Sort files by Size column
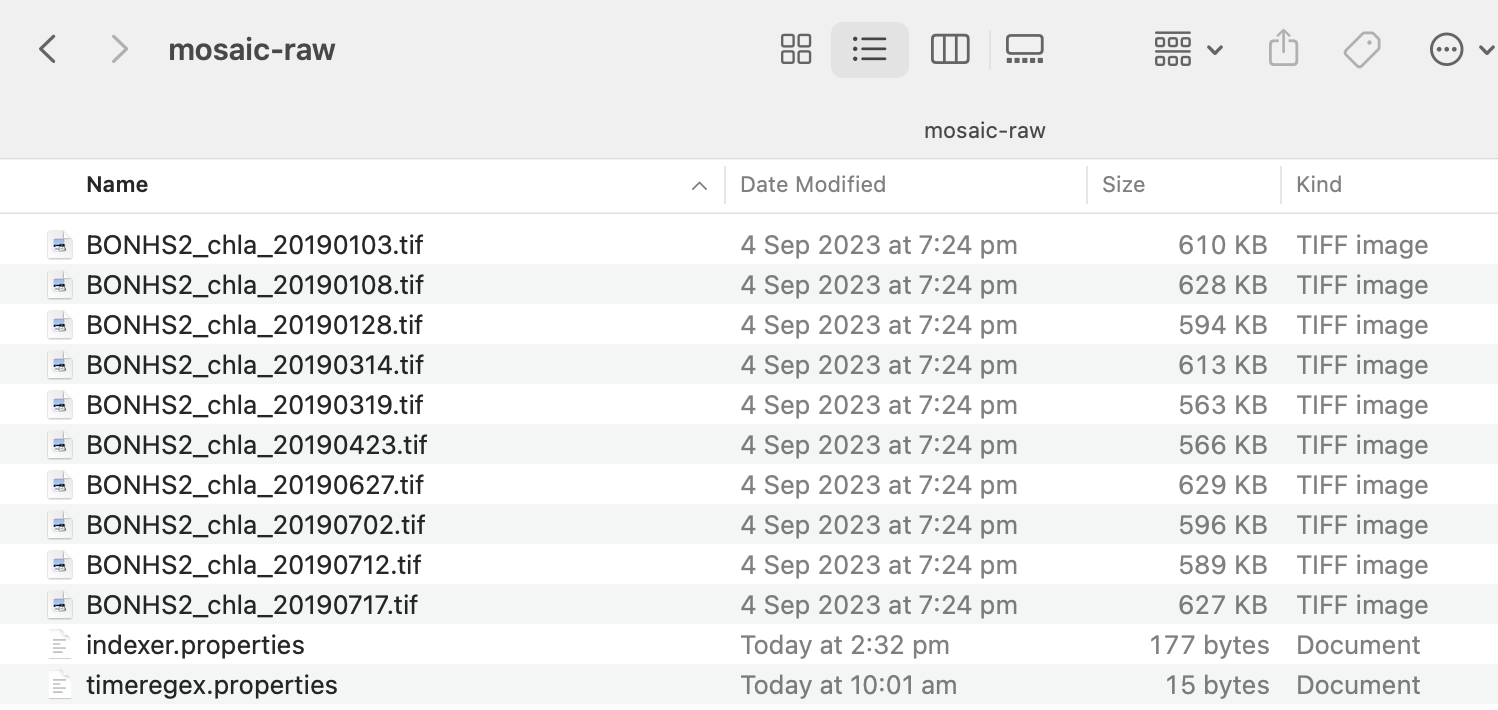The width and height of the screenshot is (1498, 710). click(1124, 185)
